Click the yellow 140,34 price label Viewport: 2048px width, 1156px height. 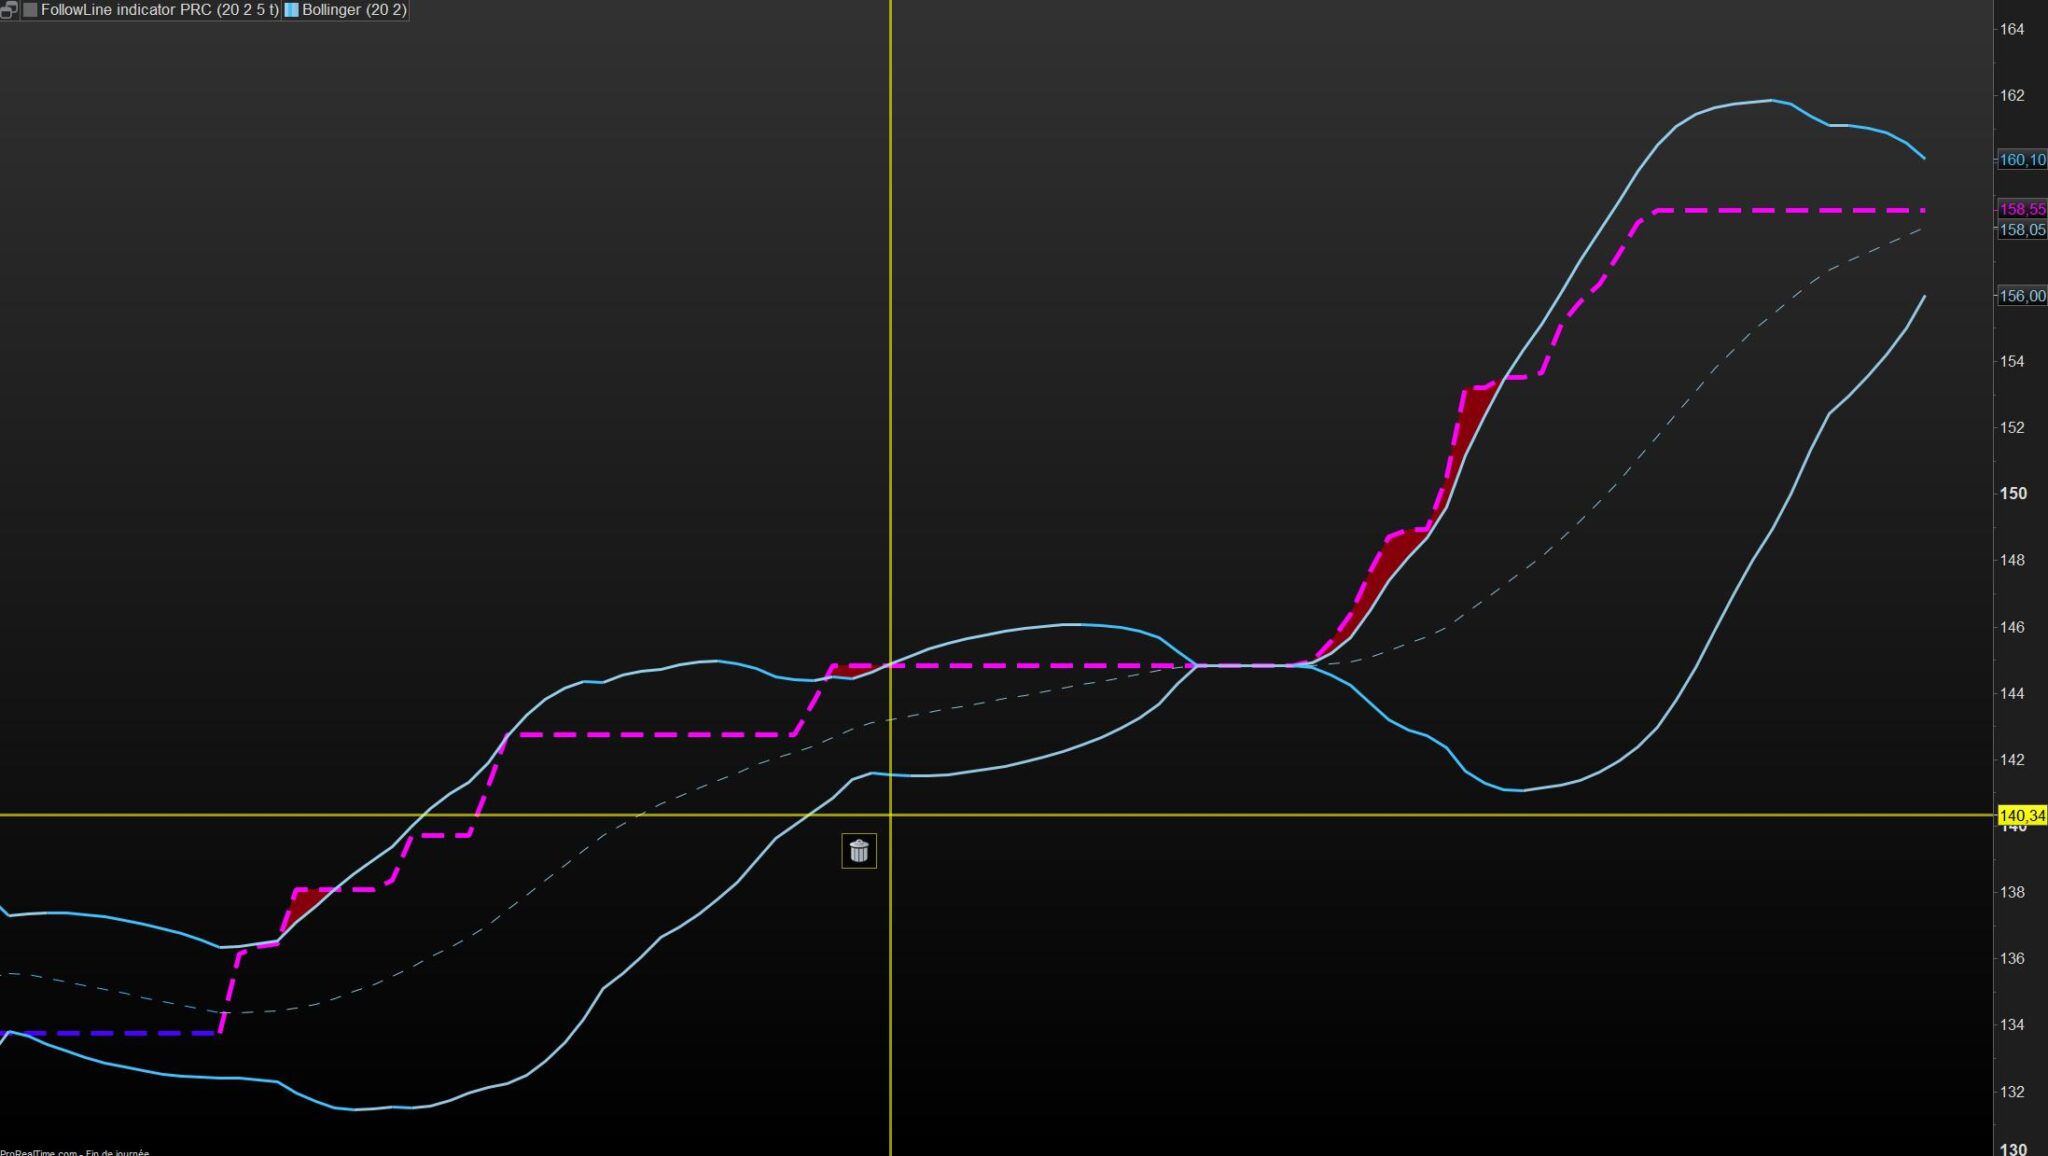(x=2021, y=816)
